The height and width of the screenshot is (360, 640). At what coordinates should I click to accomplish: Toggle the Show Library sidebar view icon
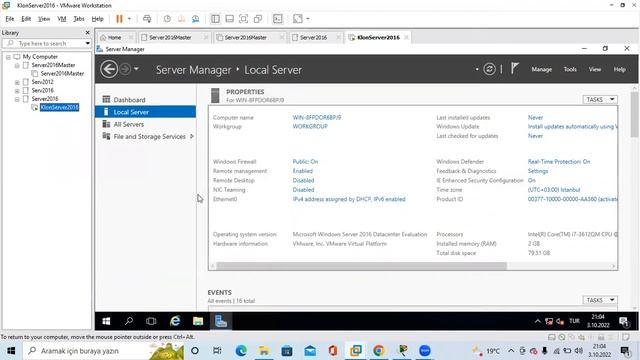215,19
